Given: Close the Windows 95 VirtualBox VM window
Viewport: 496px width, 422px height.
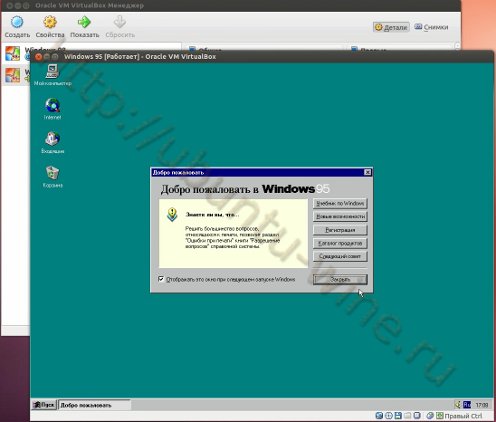Looking at the screenshot, I should click(x=38, y=57).
